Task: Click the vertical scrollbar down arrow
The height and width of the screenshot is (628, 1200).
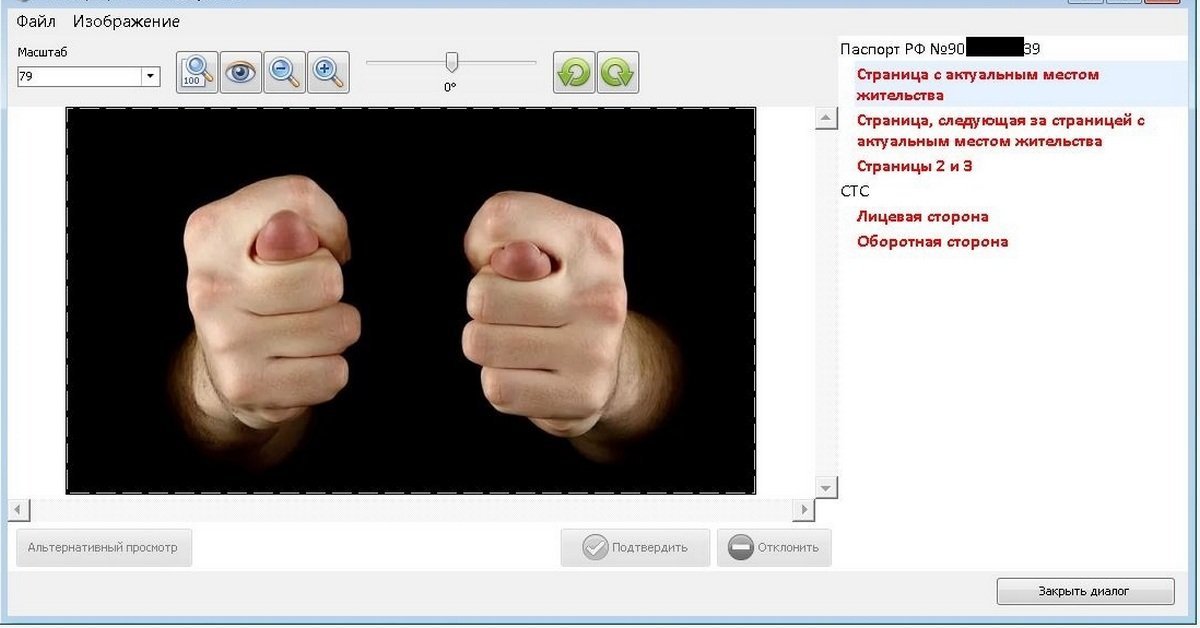Action: click(x=826, y=487)
